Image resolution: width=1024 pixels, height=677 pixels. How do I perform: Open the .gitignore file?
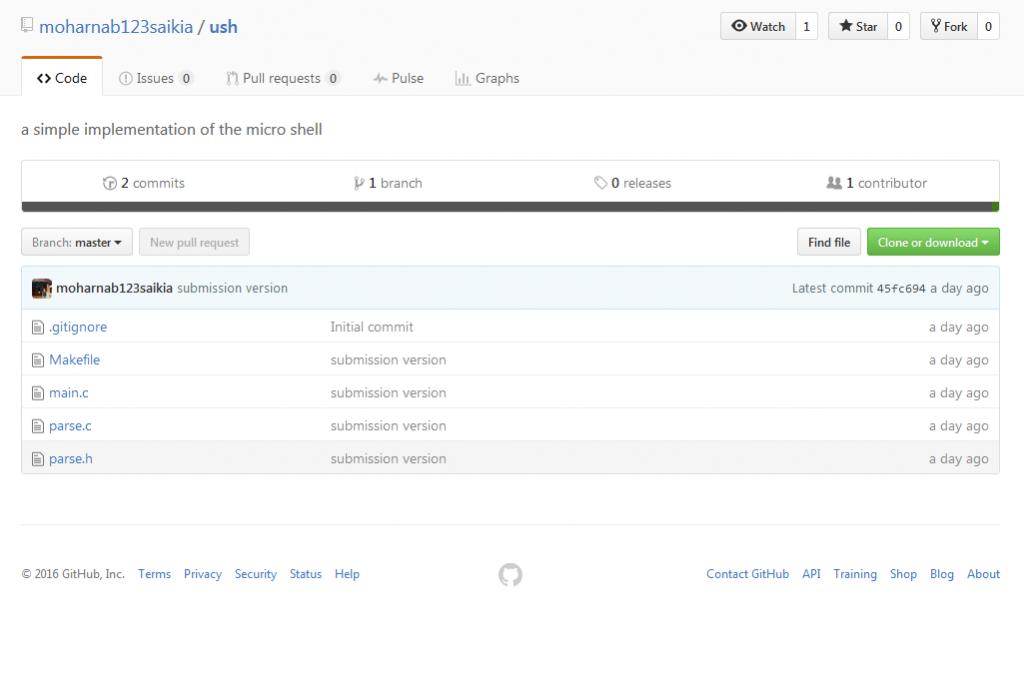[x=78, y=327]
